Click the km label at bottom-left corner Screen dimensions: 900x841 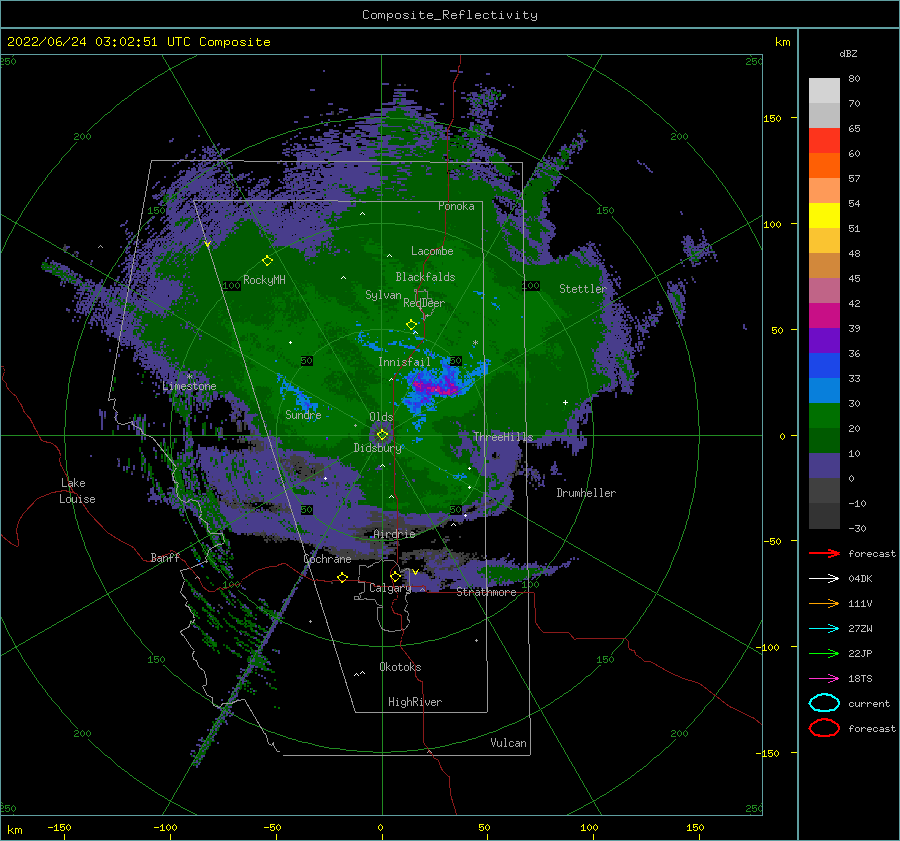tap(15, 830)
